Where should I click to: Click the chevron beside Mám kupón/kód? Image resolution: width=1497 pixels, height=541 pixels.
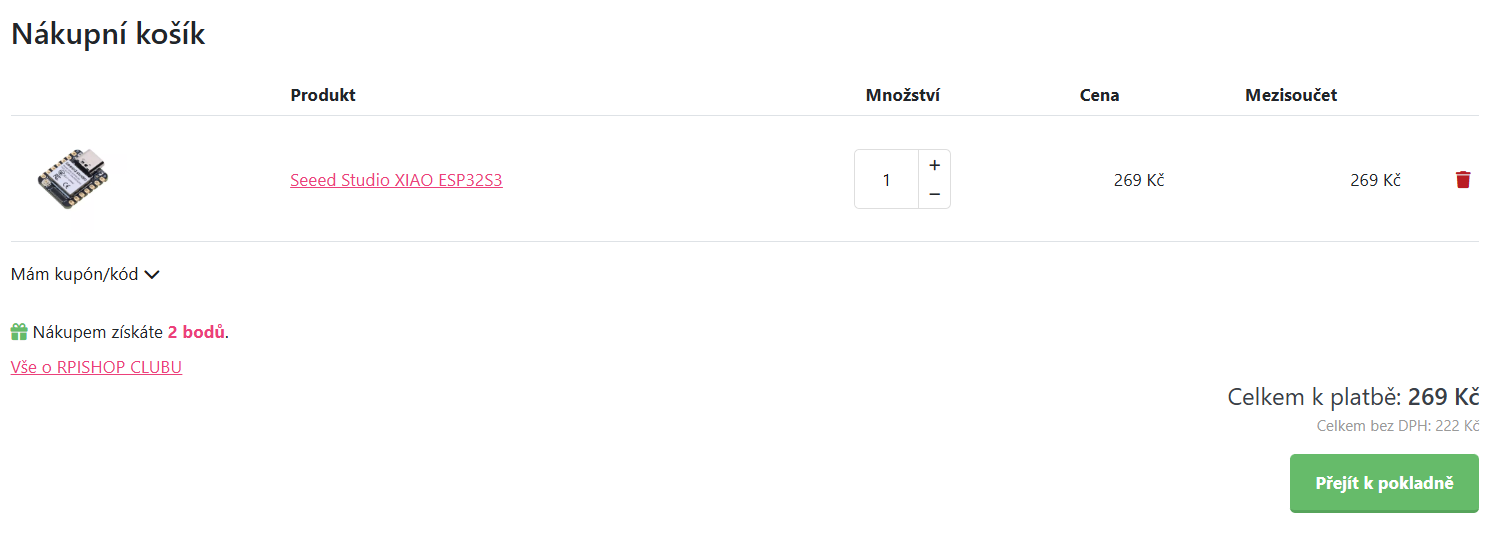pyautogui.click(x=152, y=274)
